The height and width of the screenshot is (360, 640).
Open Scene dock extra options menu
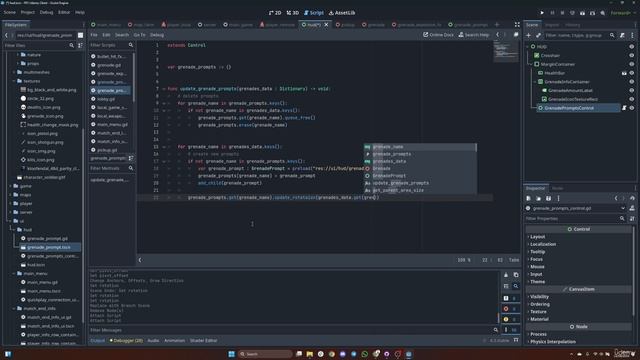[632, 36]
